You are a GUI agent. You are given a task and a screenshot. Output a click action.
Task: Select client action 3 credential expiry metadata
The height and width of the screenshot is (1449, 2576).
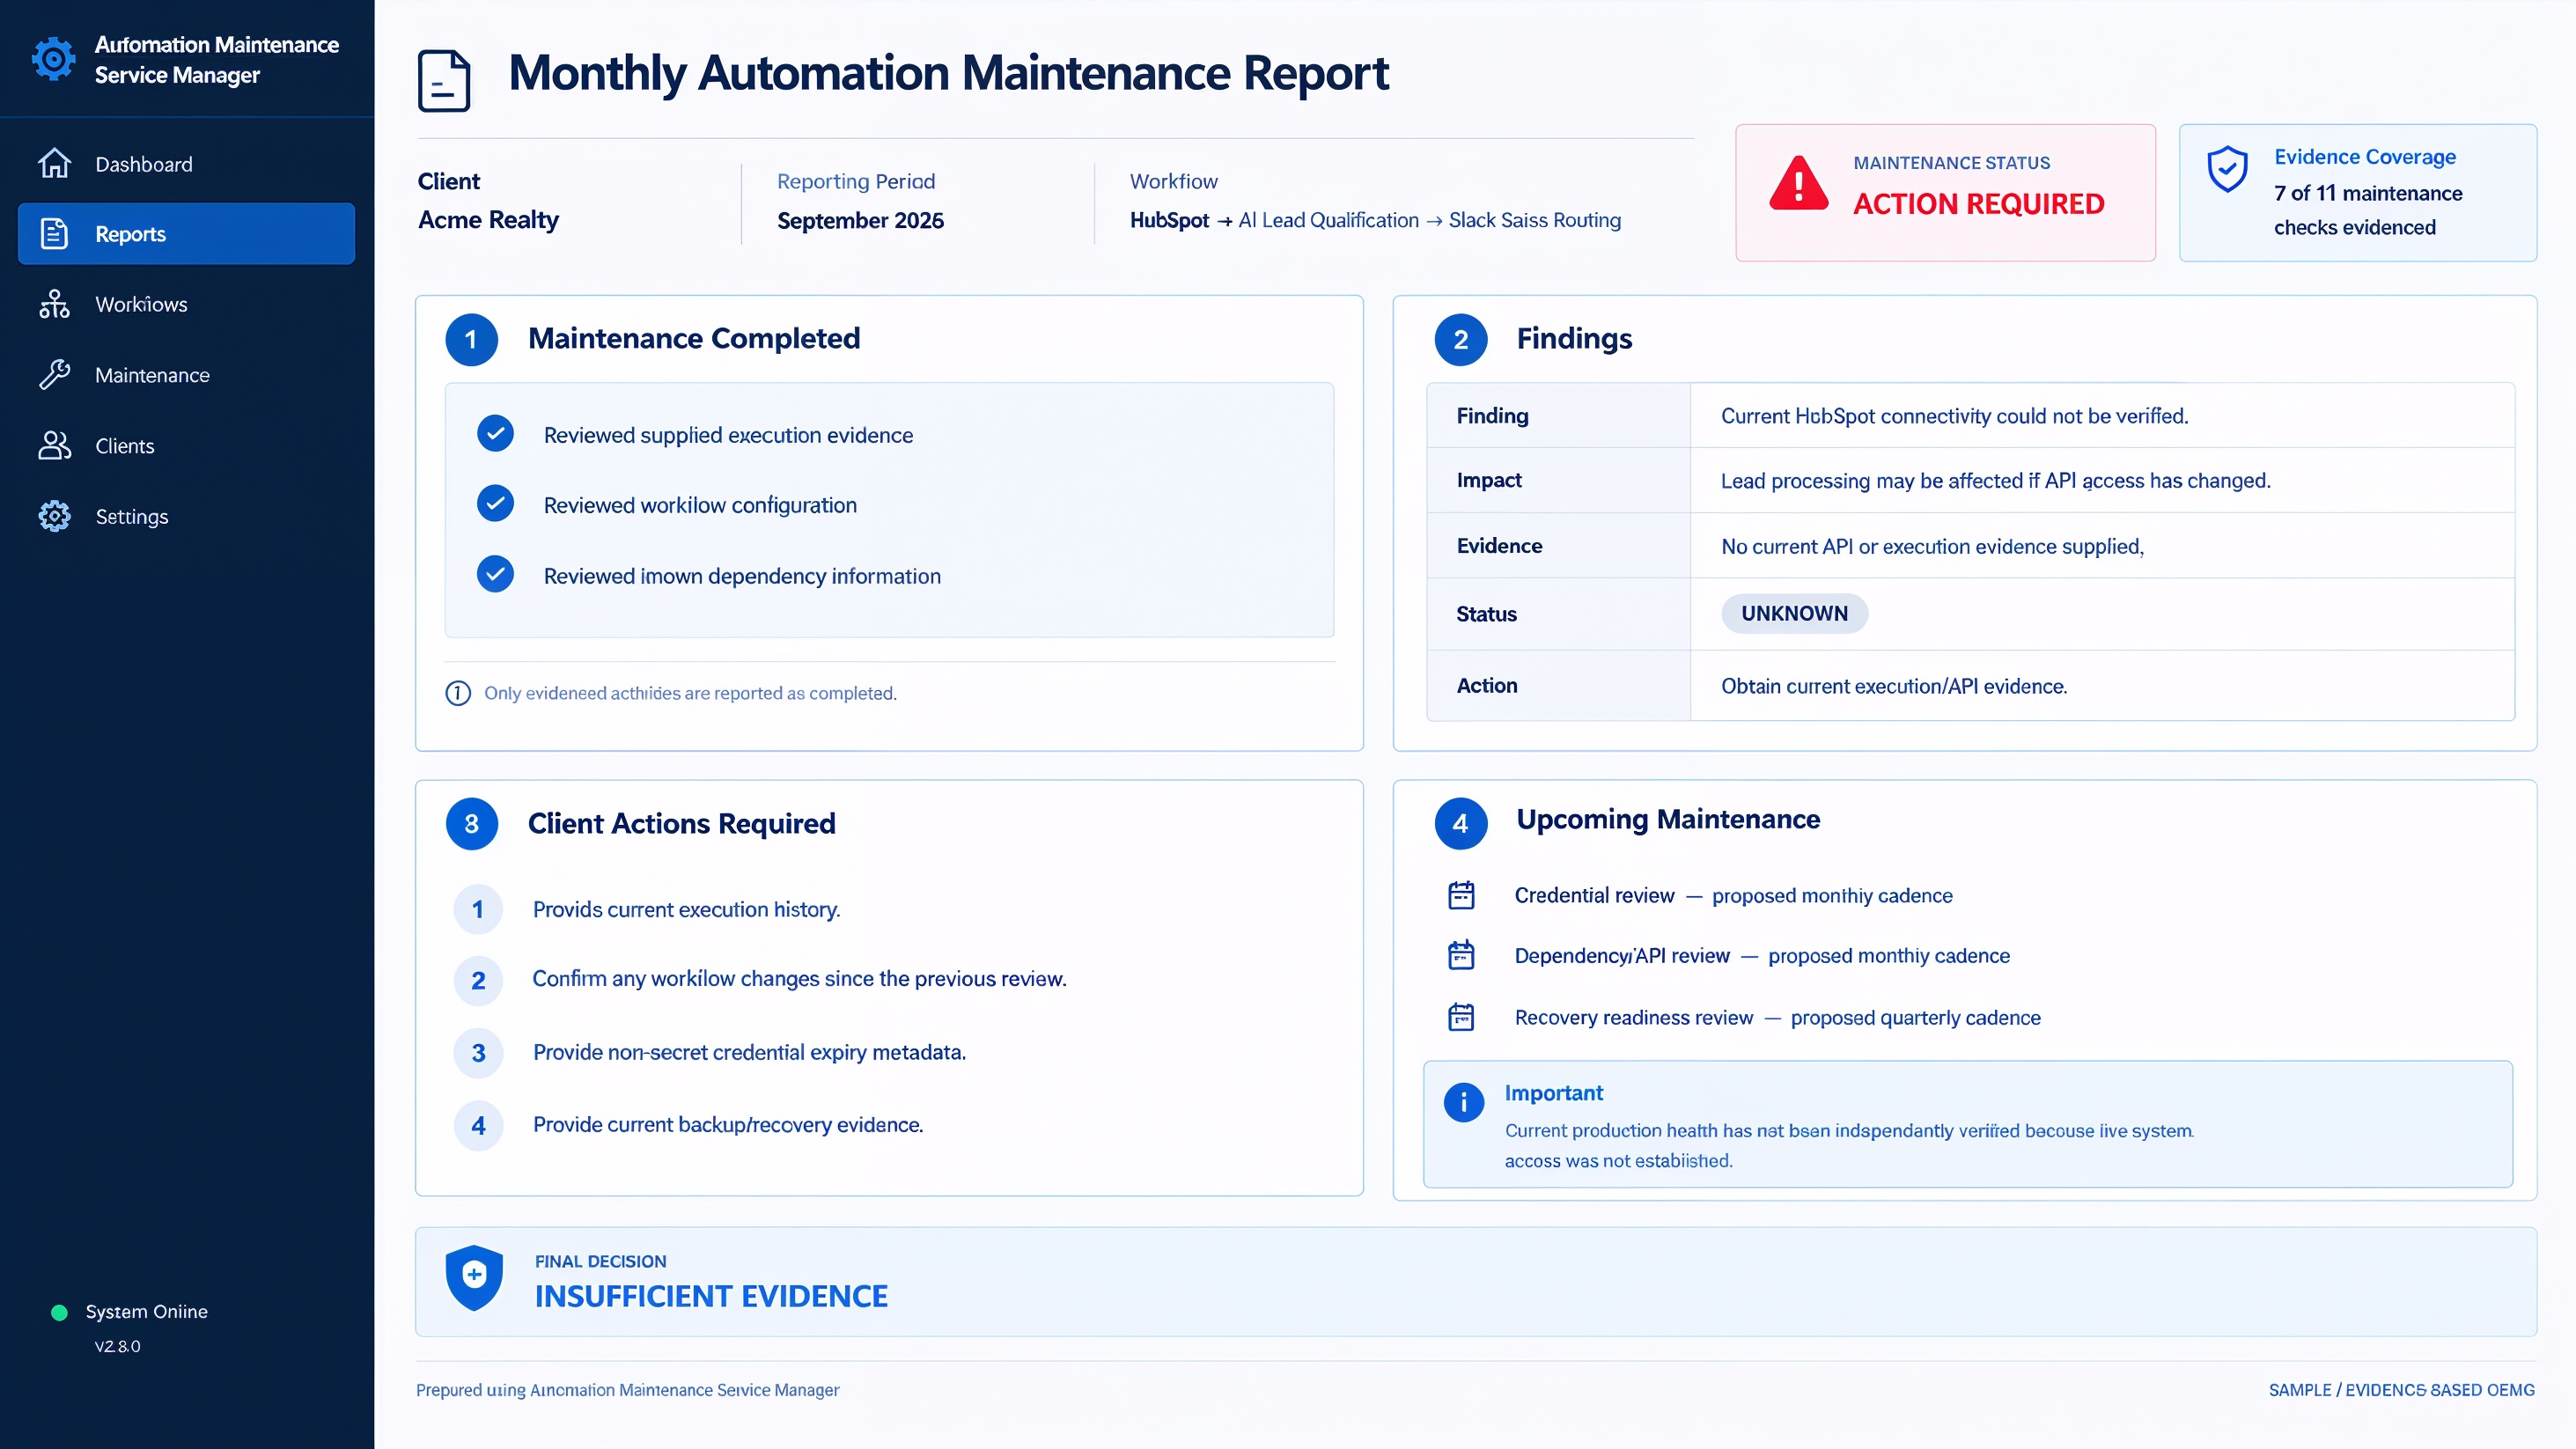(749, 1052)
